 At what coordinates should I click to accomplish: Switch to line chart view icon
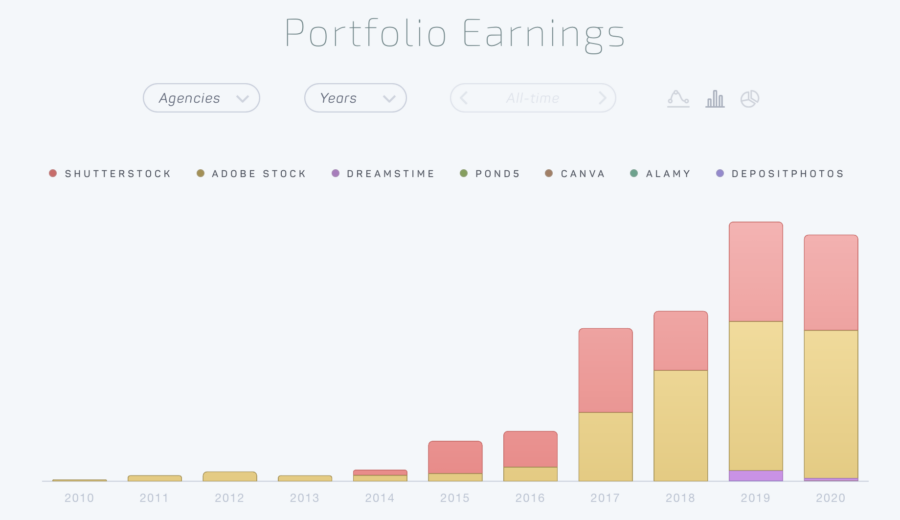[x=678, y=99]
